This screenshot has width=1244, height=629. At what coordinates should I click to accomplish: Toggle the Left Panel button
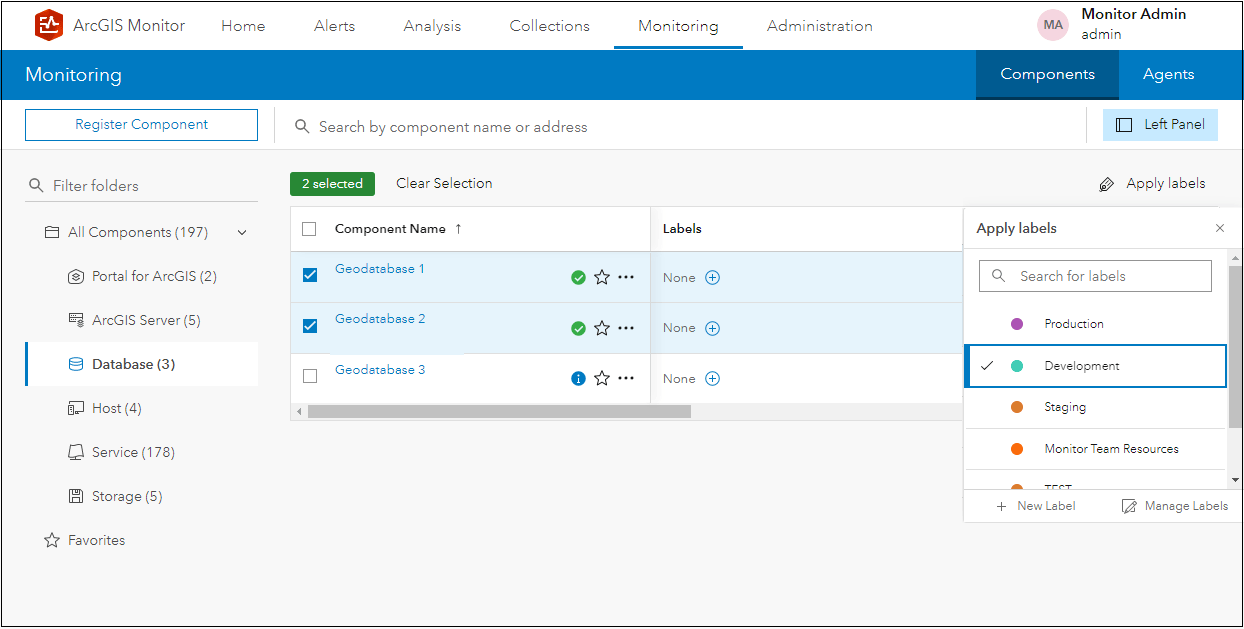click(1160, 125)
